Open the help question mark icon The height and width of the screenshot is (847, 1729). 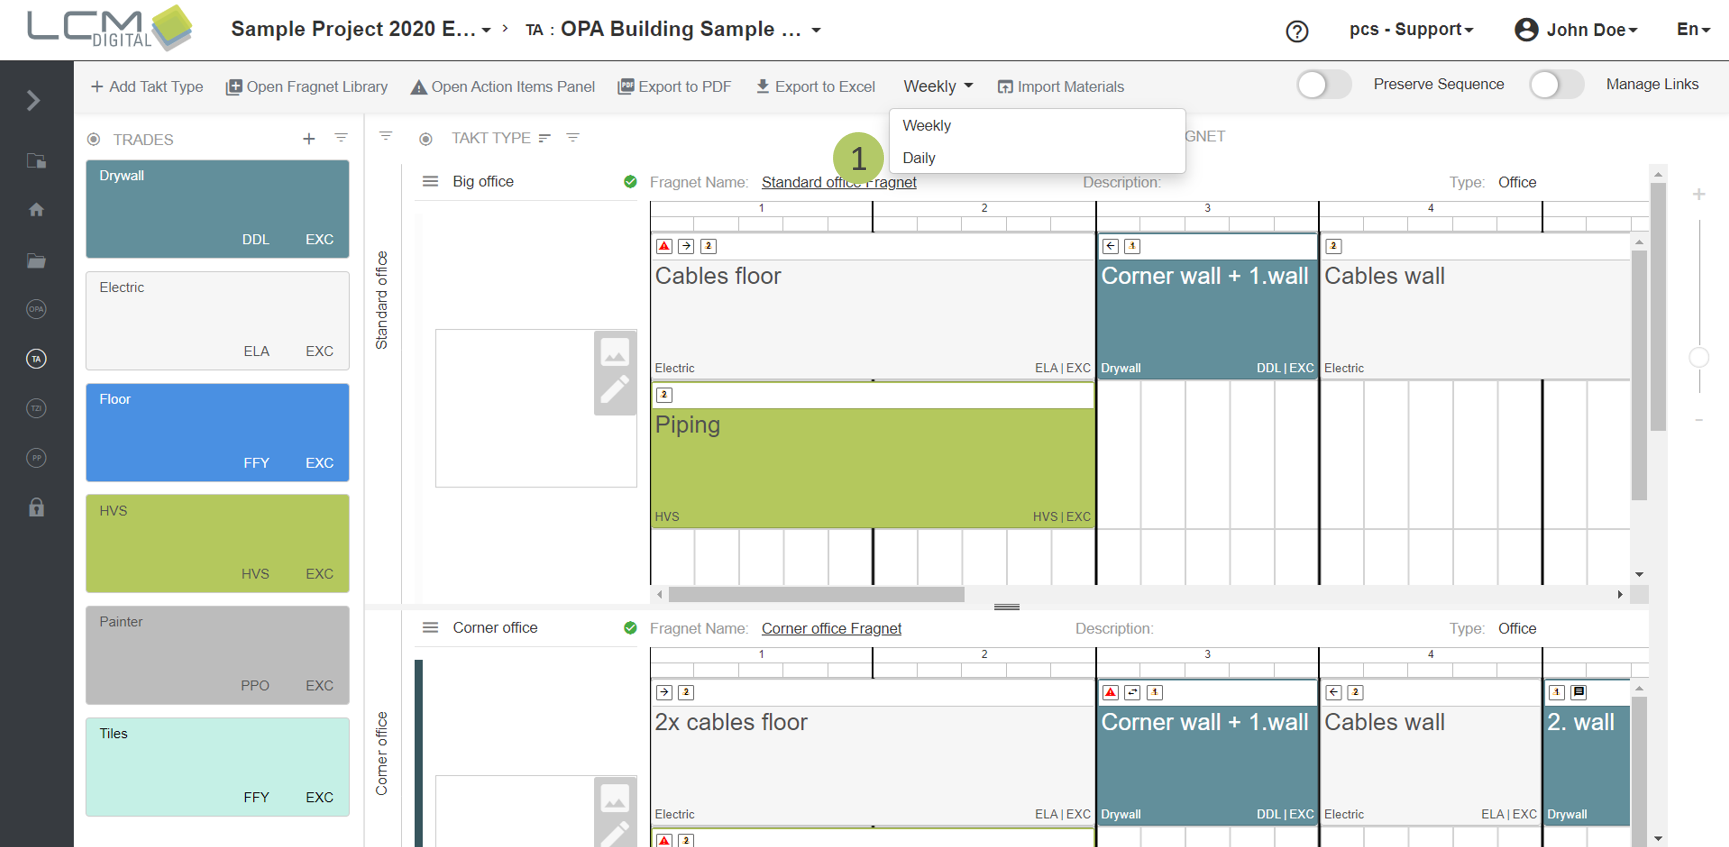(1296, 31)
